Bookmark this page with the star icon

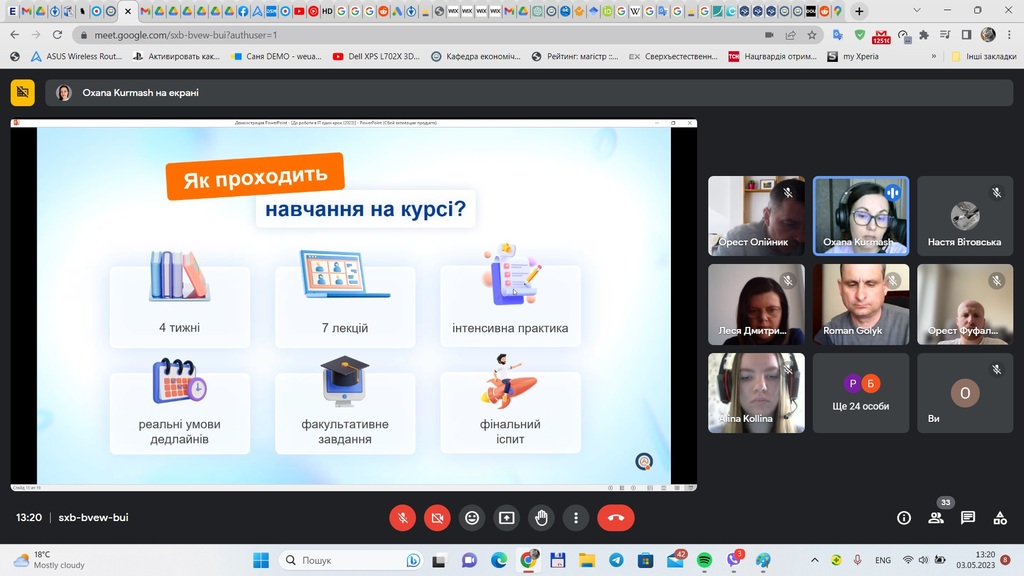point(812,34)
